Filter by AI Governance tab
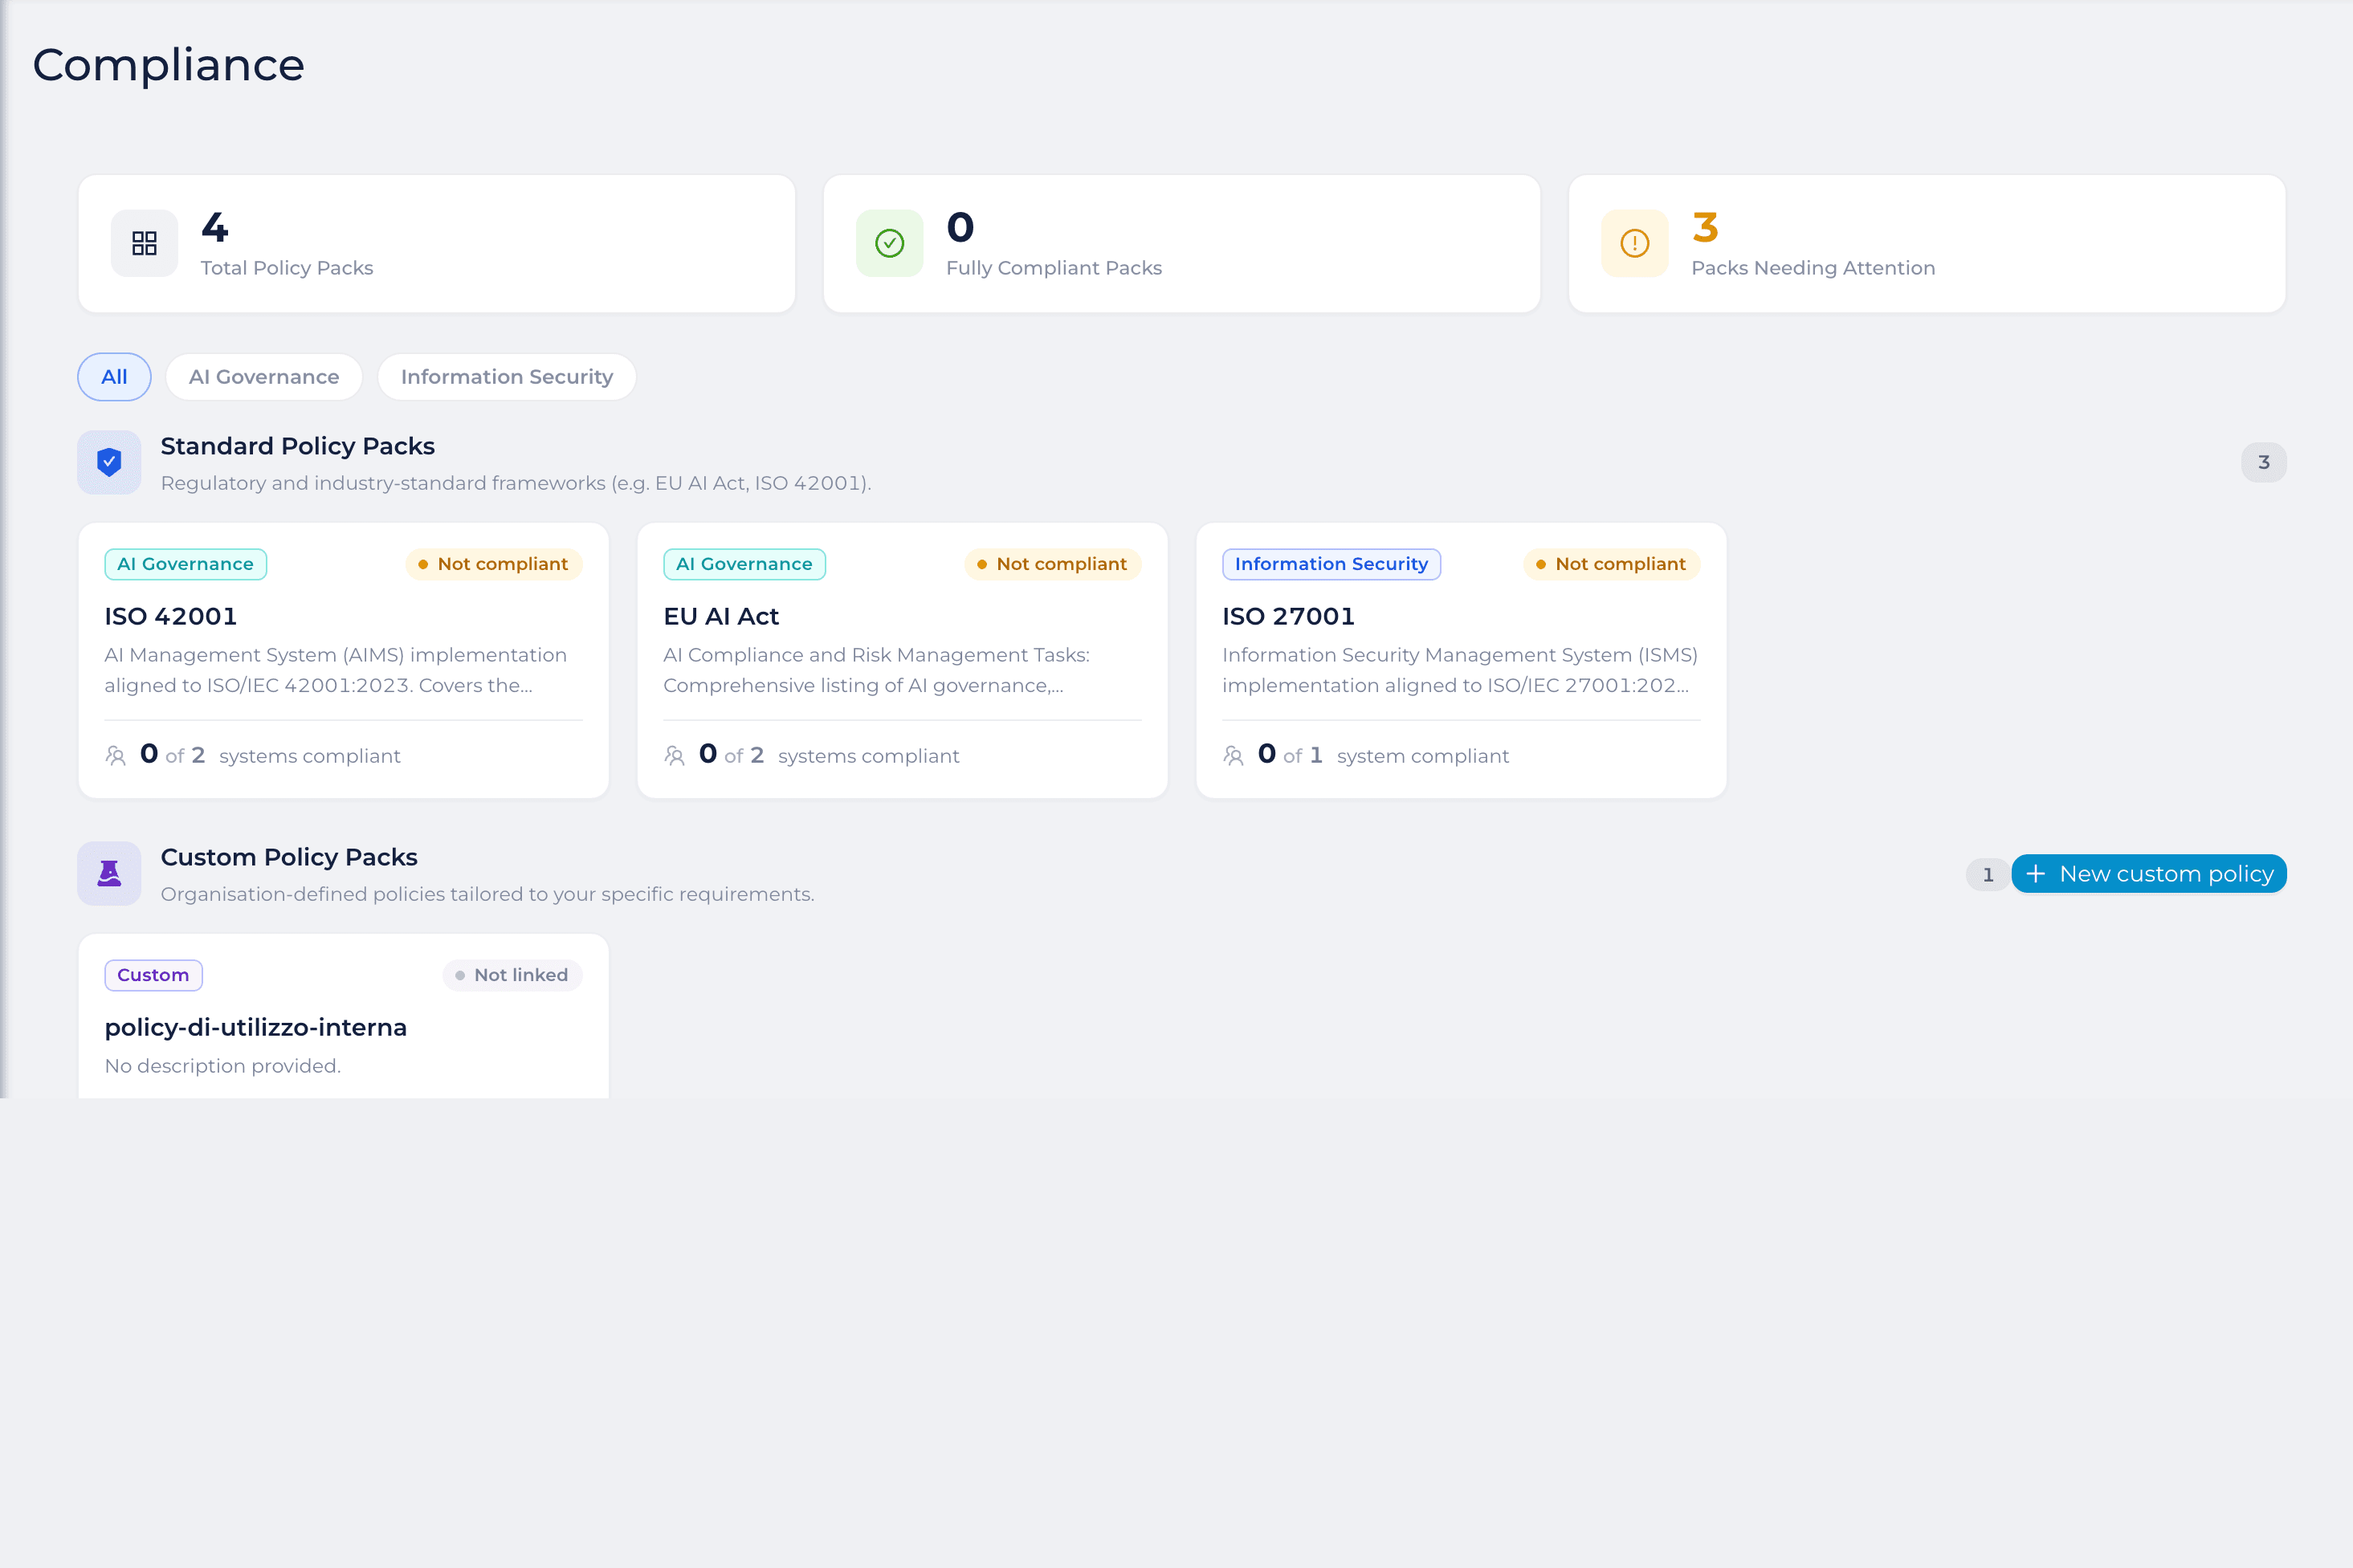 [264, 377]
